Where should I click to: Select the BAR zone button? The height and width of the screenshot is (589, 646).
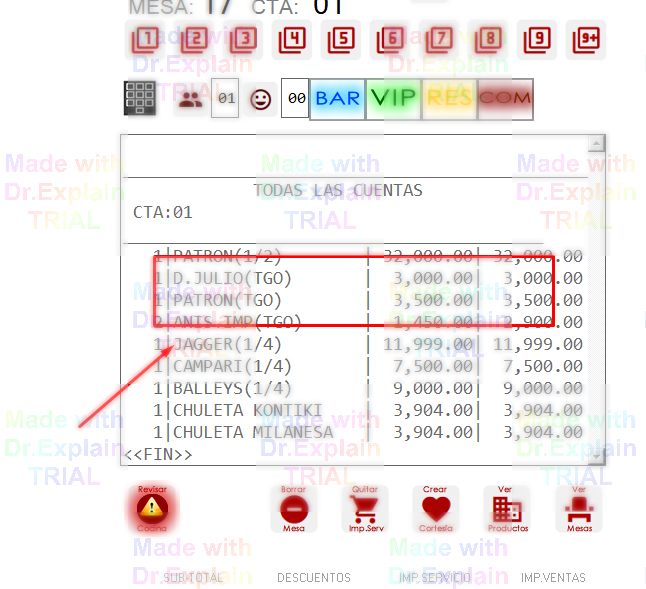click(338, 99)
